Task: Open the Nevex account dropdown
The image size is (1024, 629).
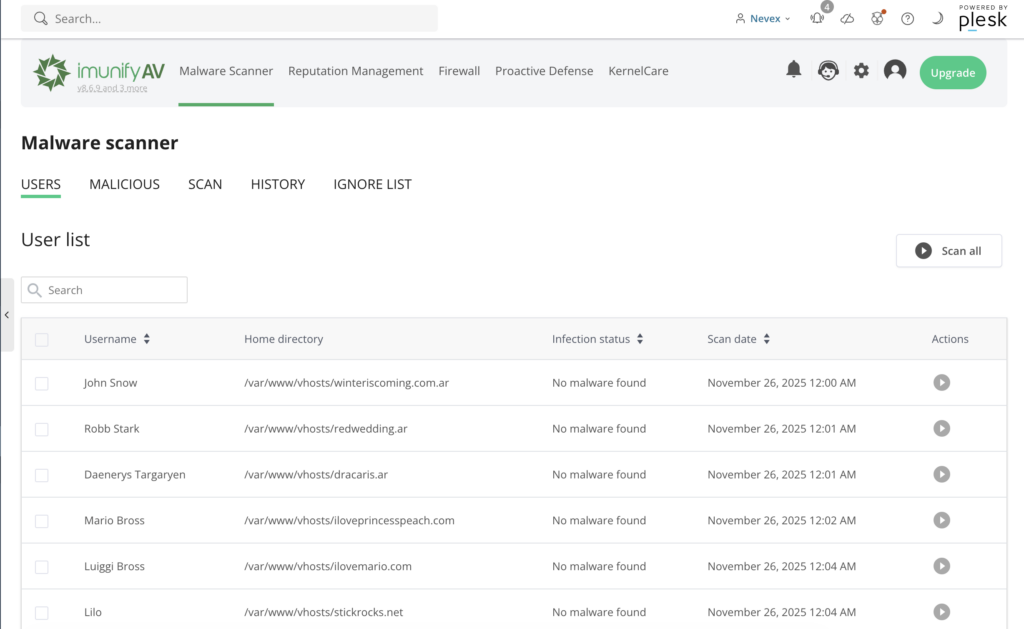Action: tap(762, 19)
